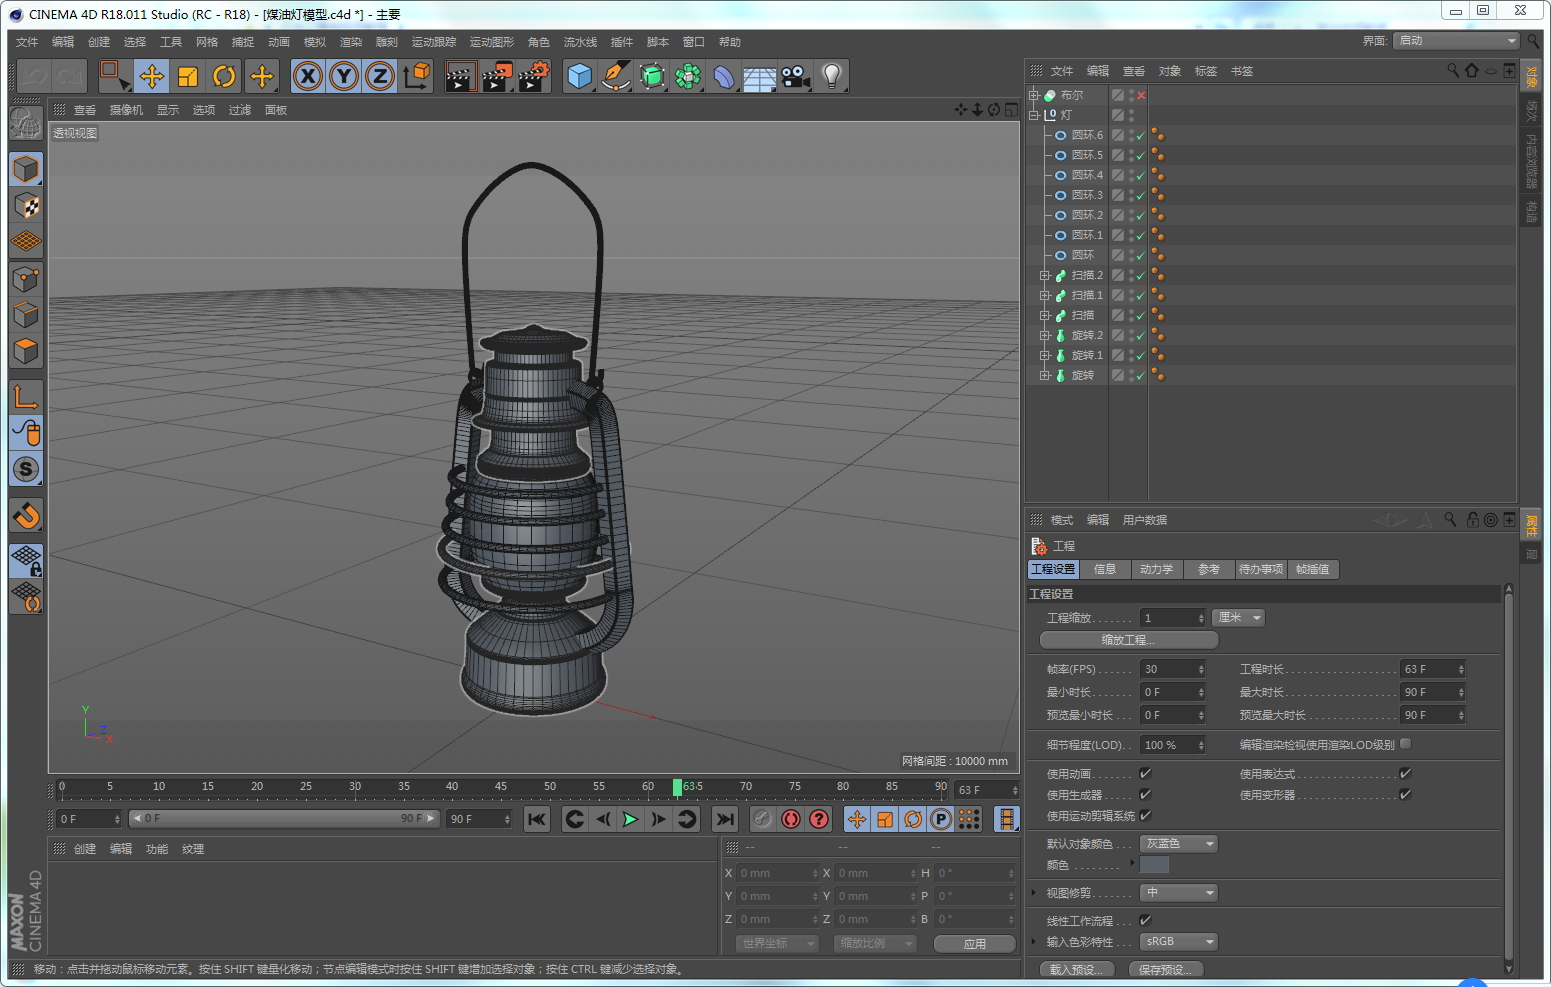This screenshot has width=1551, height=987.
Task: Open the deformer objects icon
Action: (724, 76)
